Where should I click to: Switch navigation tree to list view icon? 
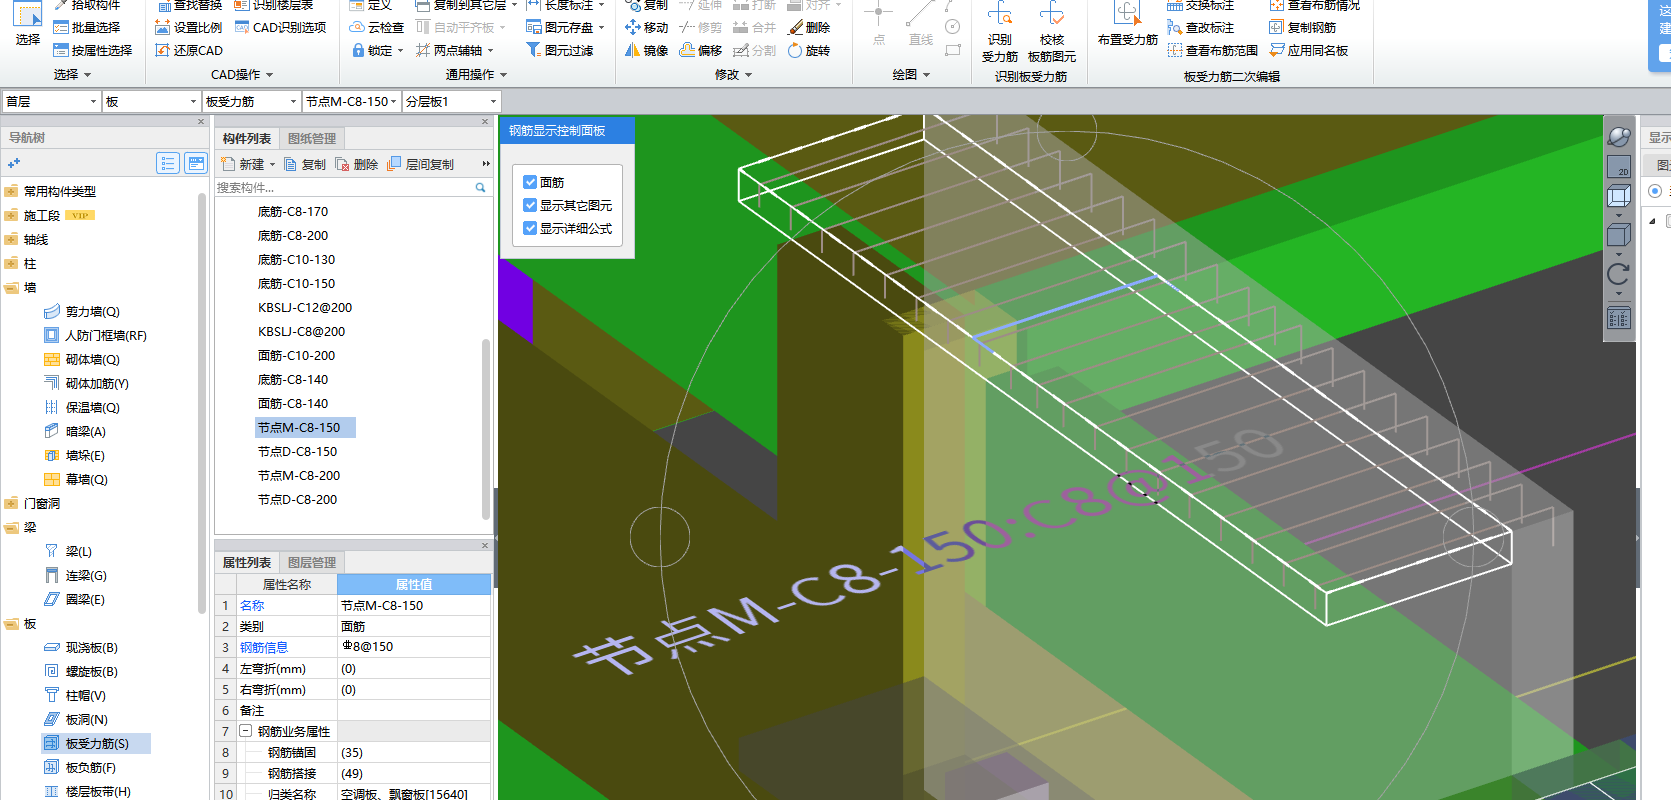coord(168,163)
